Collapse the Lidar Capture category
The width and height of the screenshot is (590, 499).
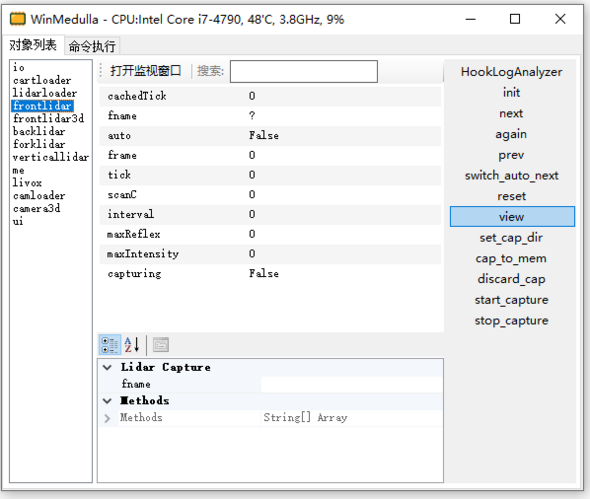[x=108, y=367]
